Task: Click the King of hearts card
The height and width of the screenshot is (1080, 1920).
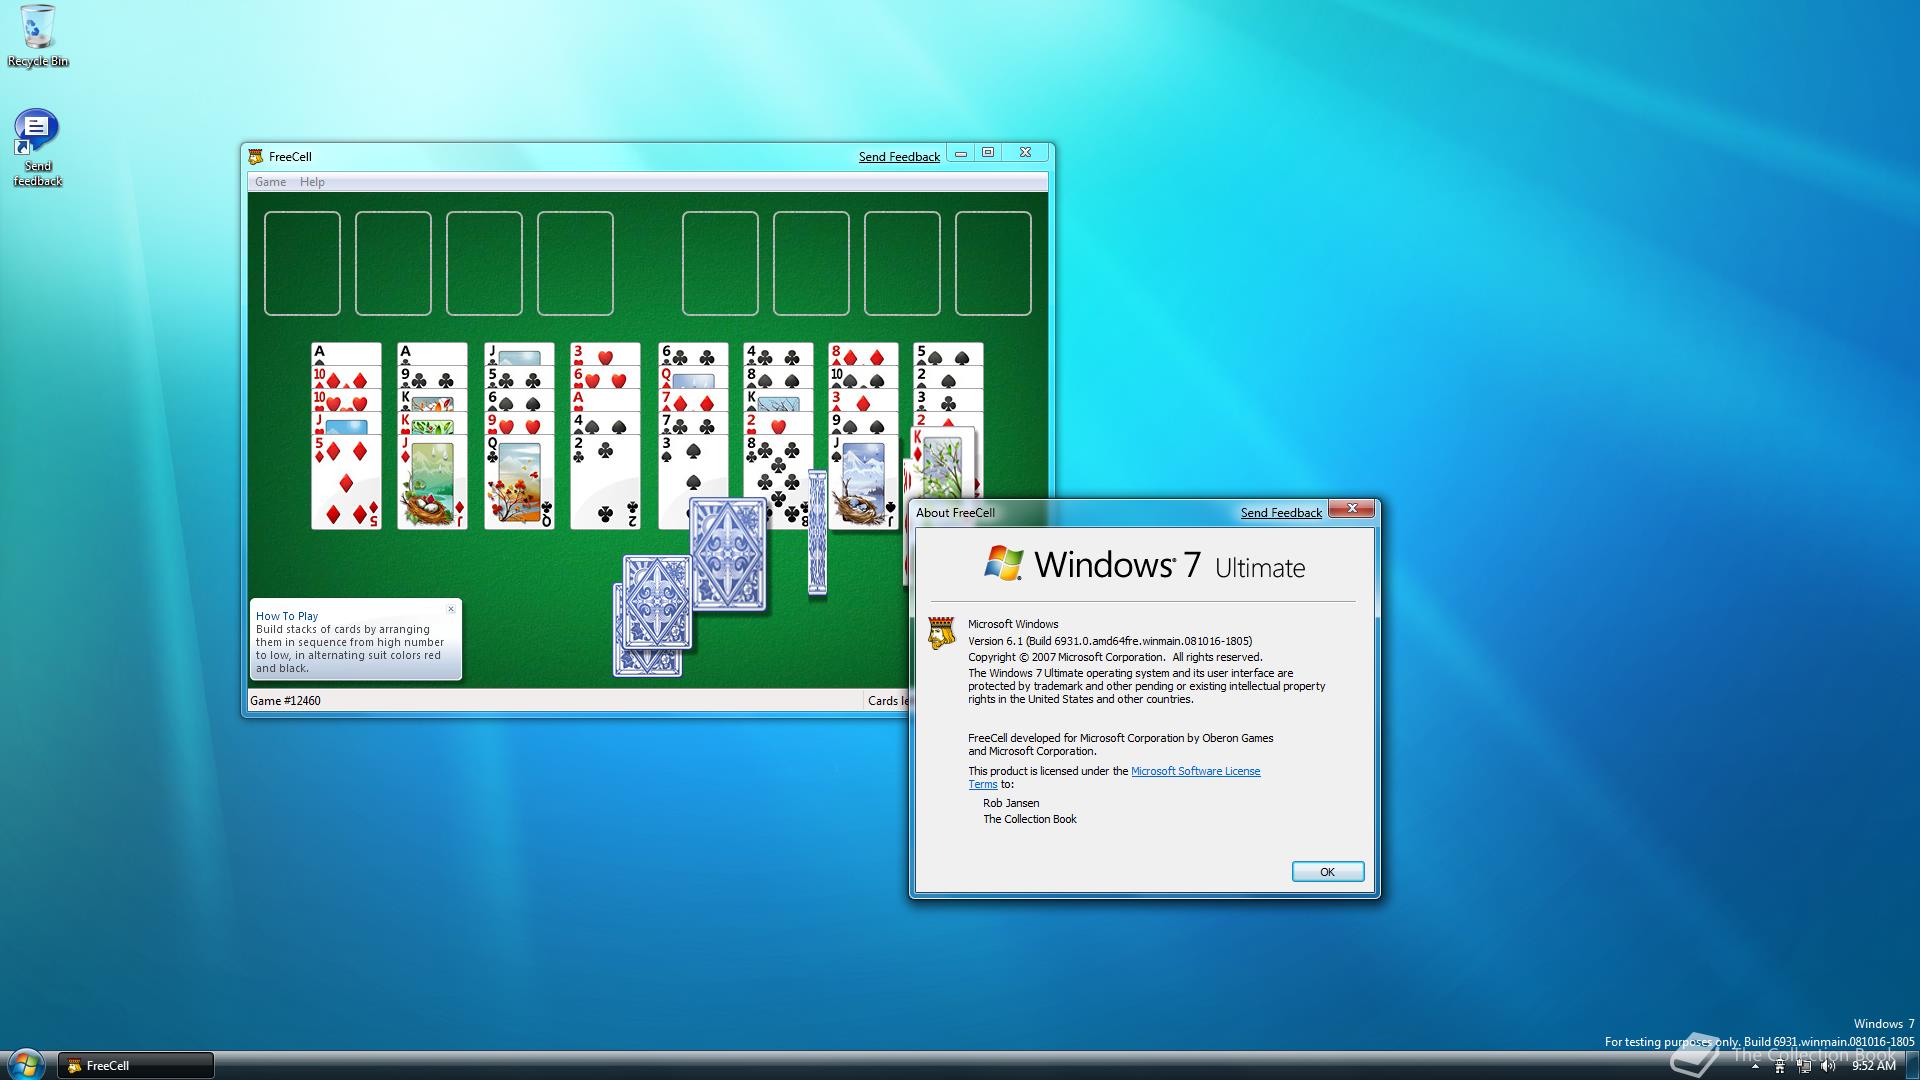Action: [432, 423]
